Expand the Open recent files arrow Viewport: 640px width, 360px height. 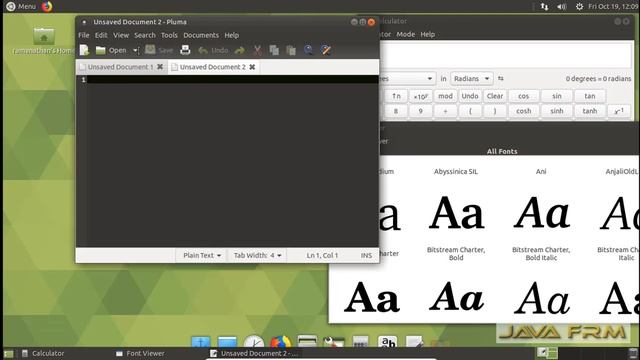pos(135,50)
